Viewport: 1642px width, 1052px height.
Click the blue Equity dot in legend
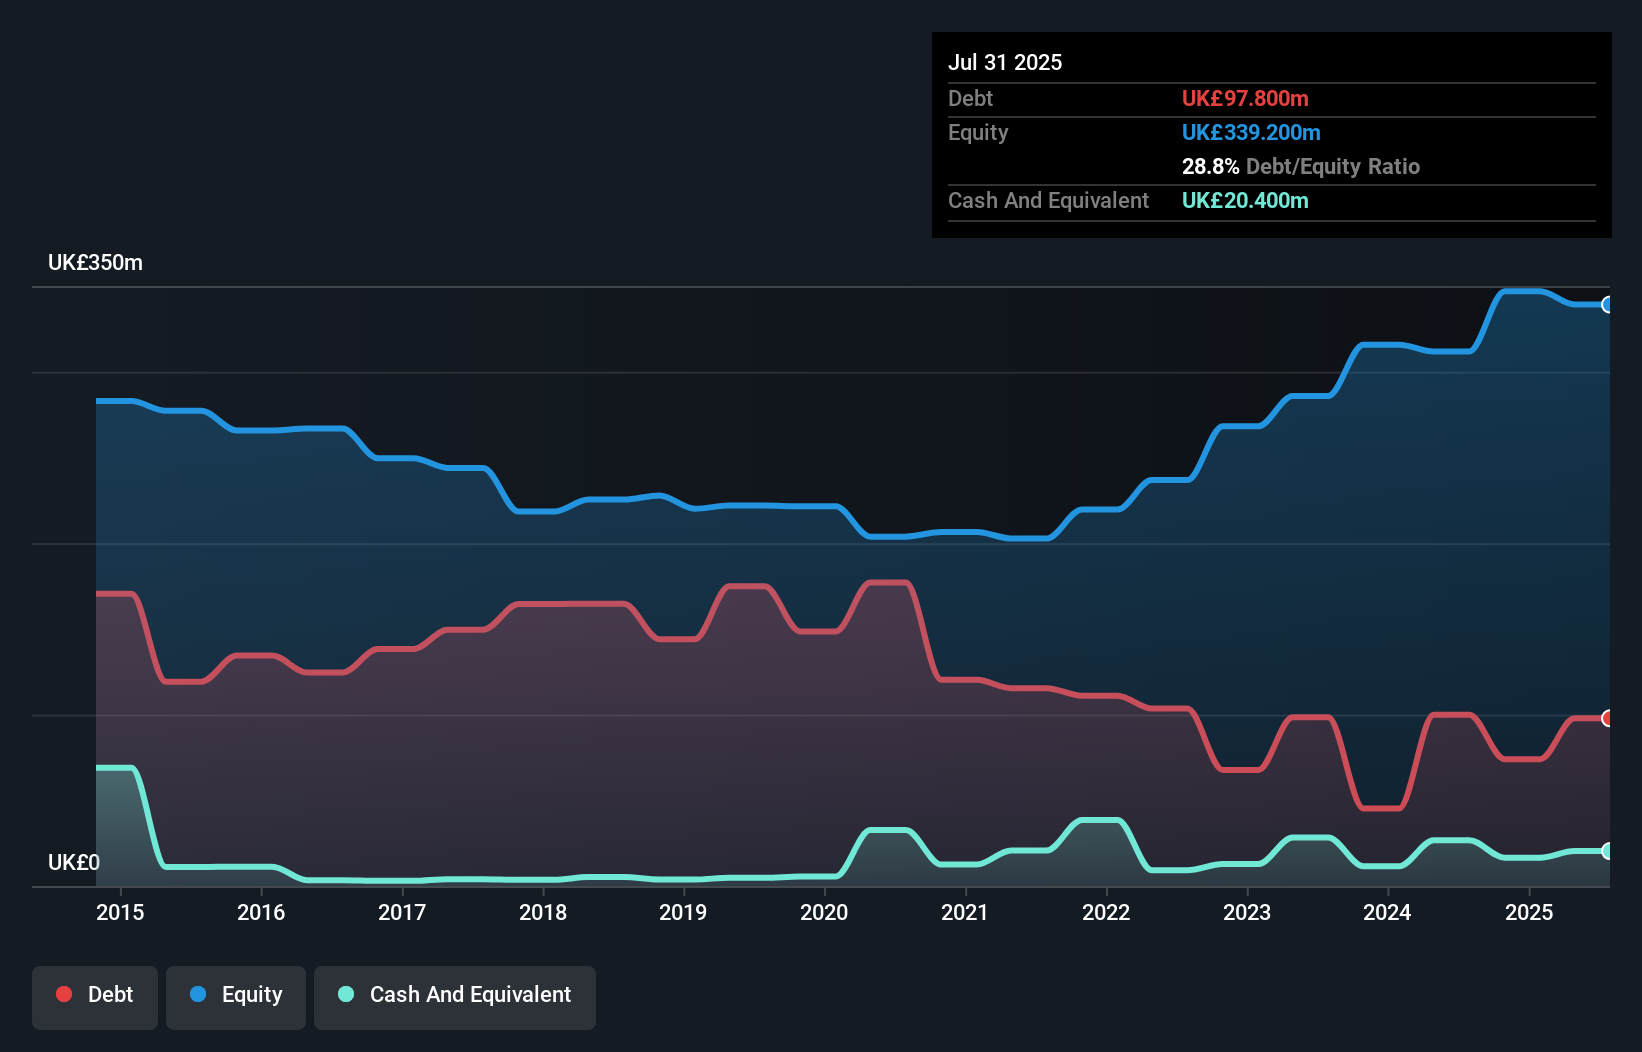pos(198,994)
